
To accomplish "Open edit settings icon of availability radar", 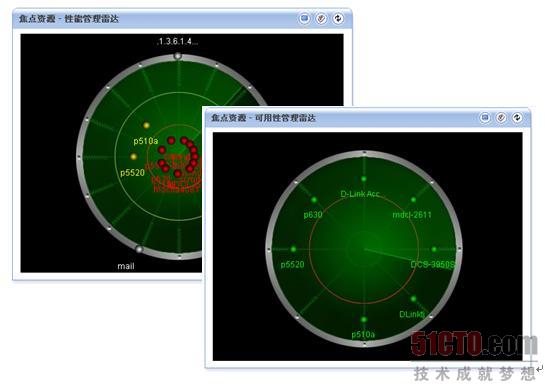I will 501,118.
